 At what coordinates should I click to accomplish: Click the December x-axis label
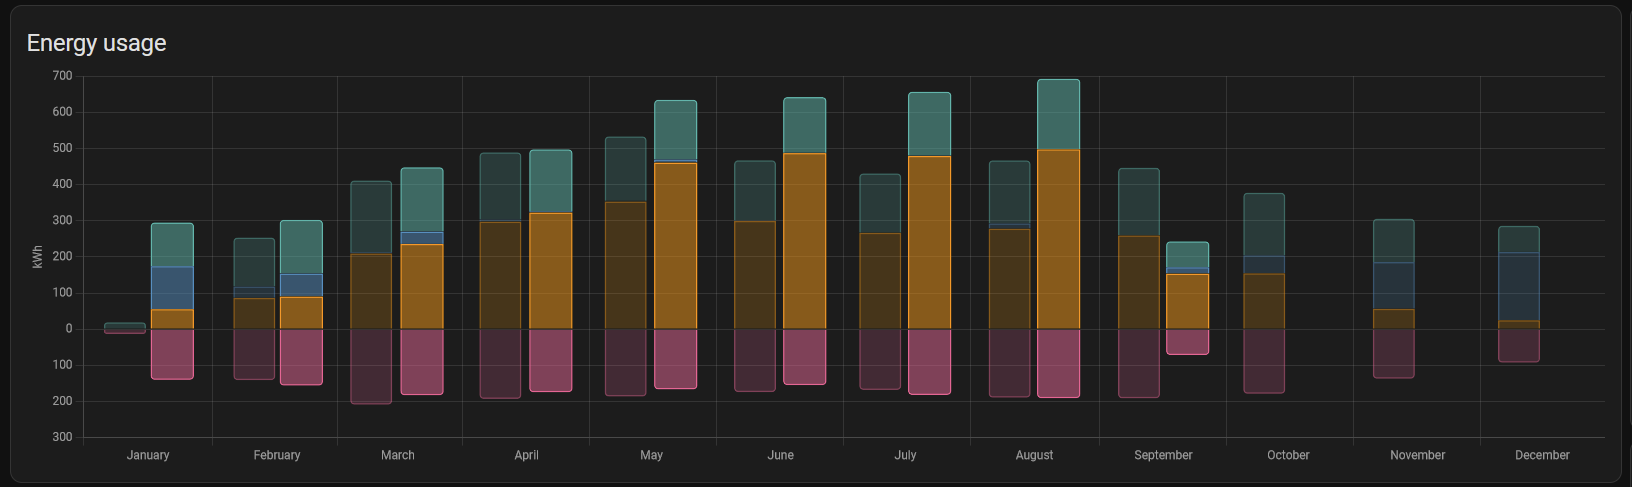pos(1541,455)
